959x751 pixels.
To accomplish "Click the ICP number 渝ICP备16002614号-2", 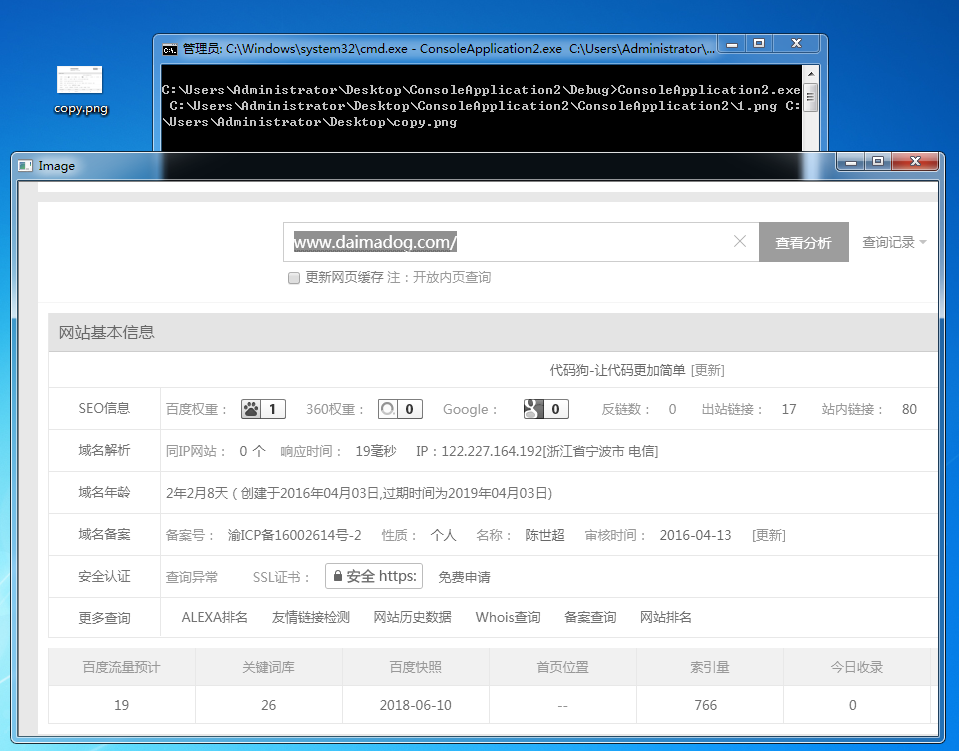I will tap(294, 535).
